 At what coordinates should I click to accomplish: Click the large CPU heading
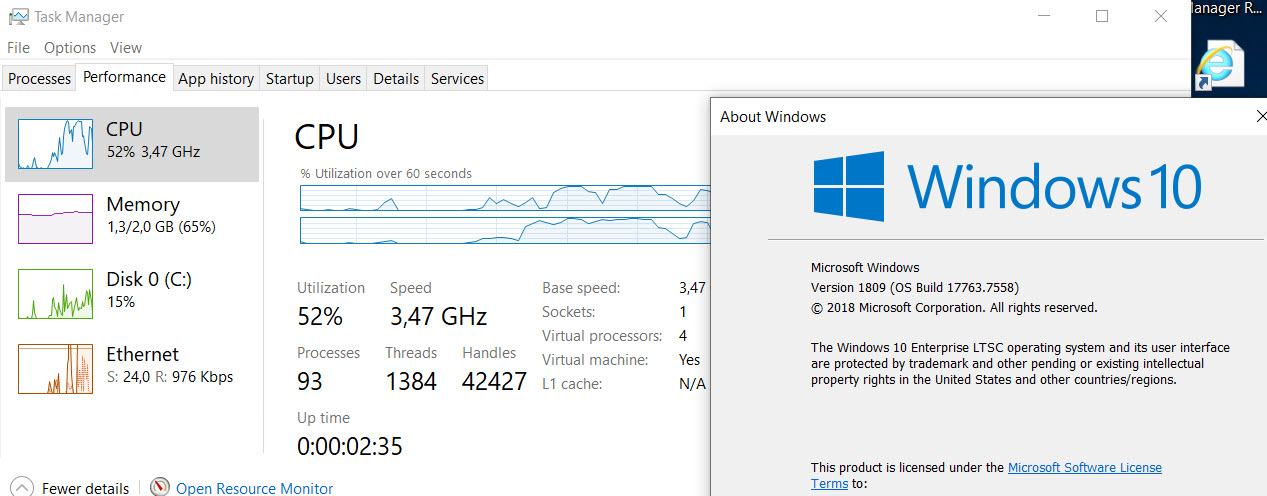point(327,136)
